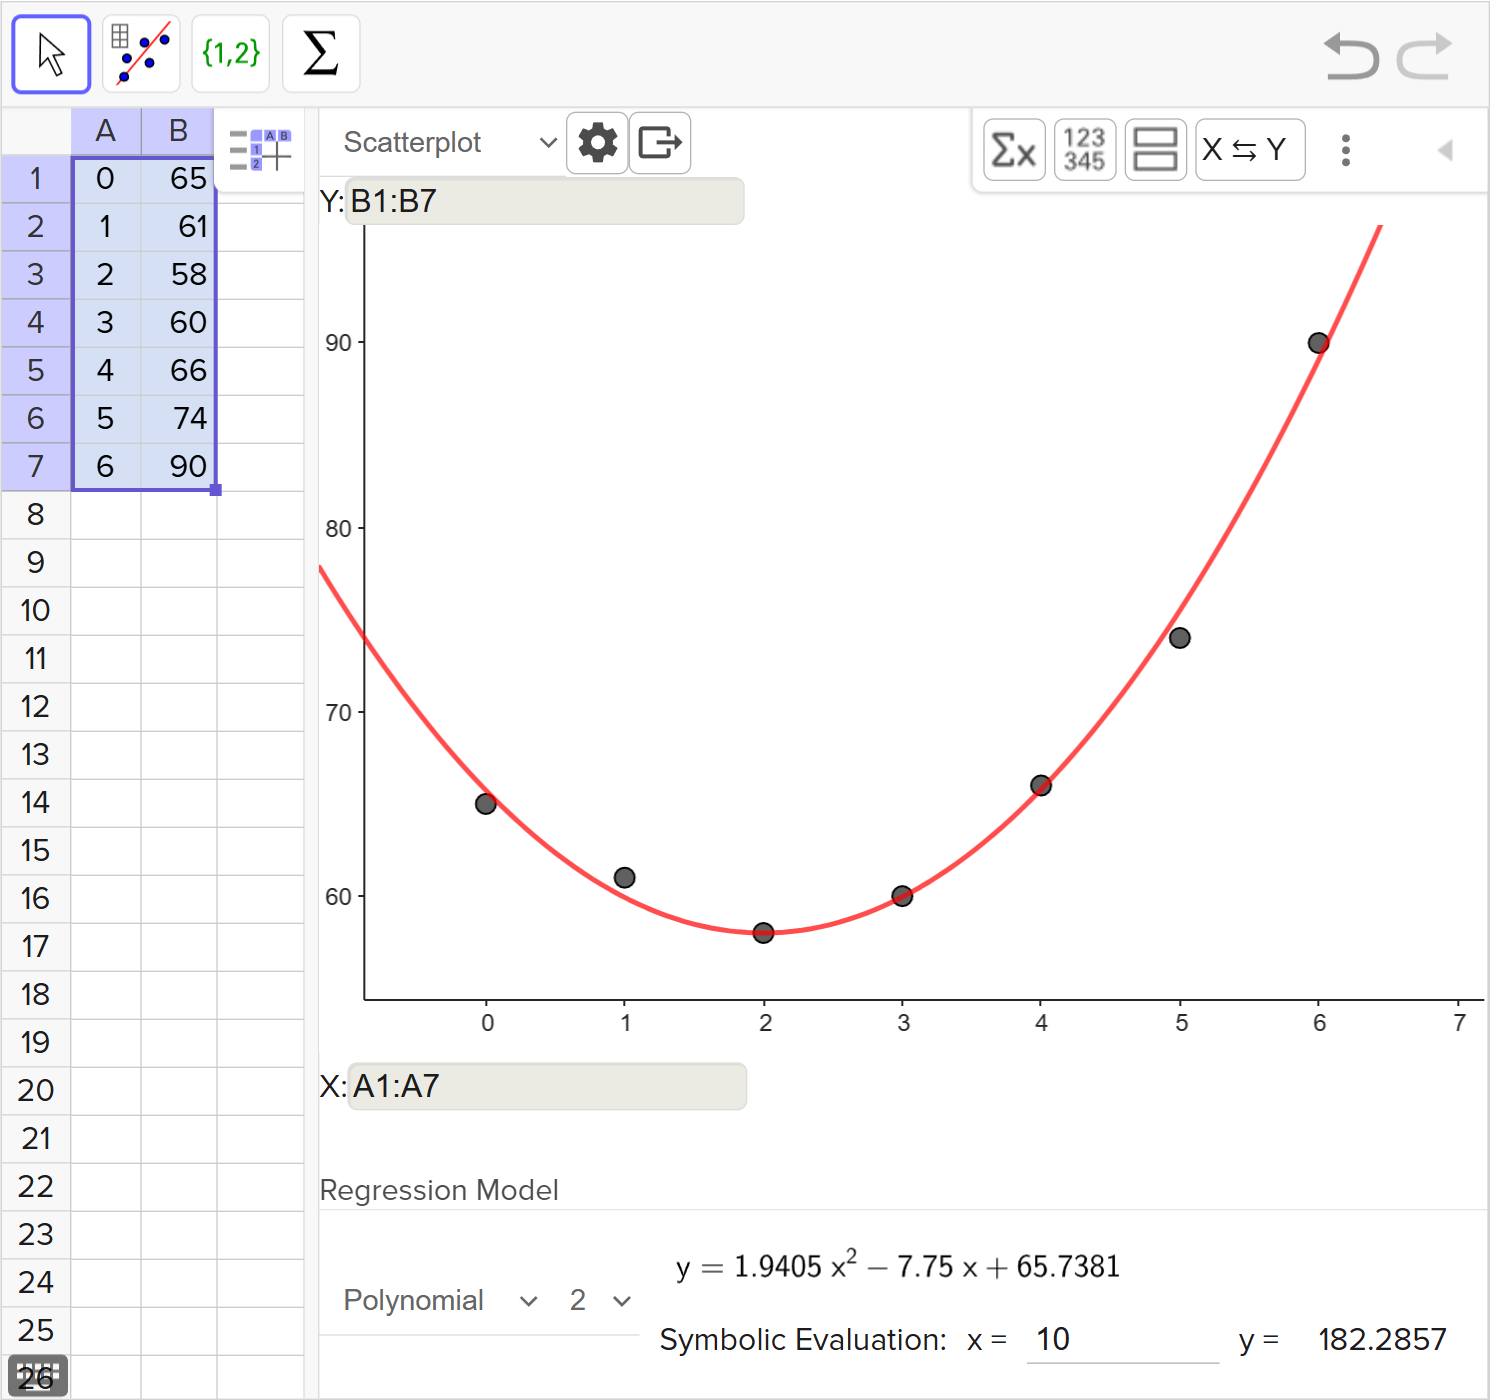The width and height of the screenshot is (1490, 1400).
Task: Select the Move arrow tool
Action: click(51, 54)
